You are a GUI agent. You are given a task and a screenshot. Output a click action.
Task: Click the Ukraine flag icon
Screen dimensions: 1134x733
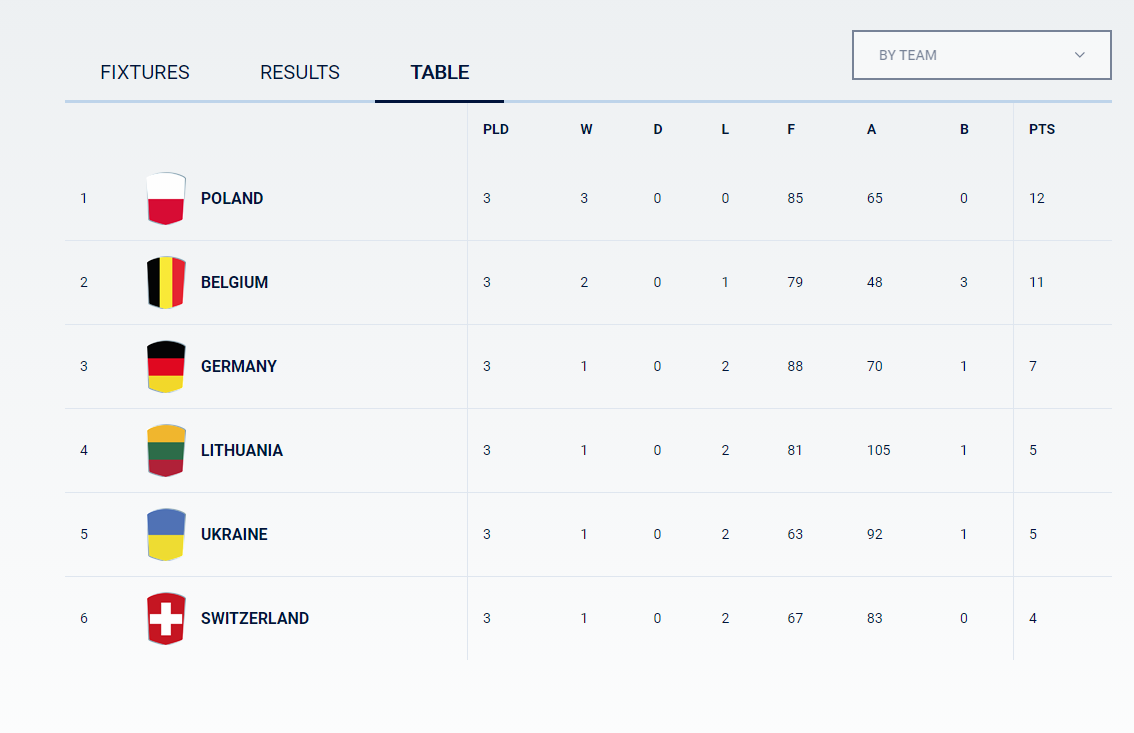pyautogui.click(x=166, y=534)
